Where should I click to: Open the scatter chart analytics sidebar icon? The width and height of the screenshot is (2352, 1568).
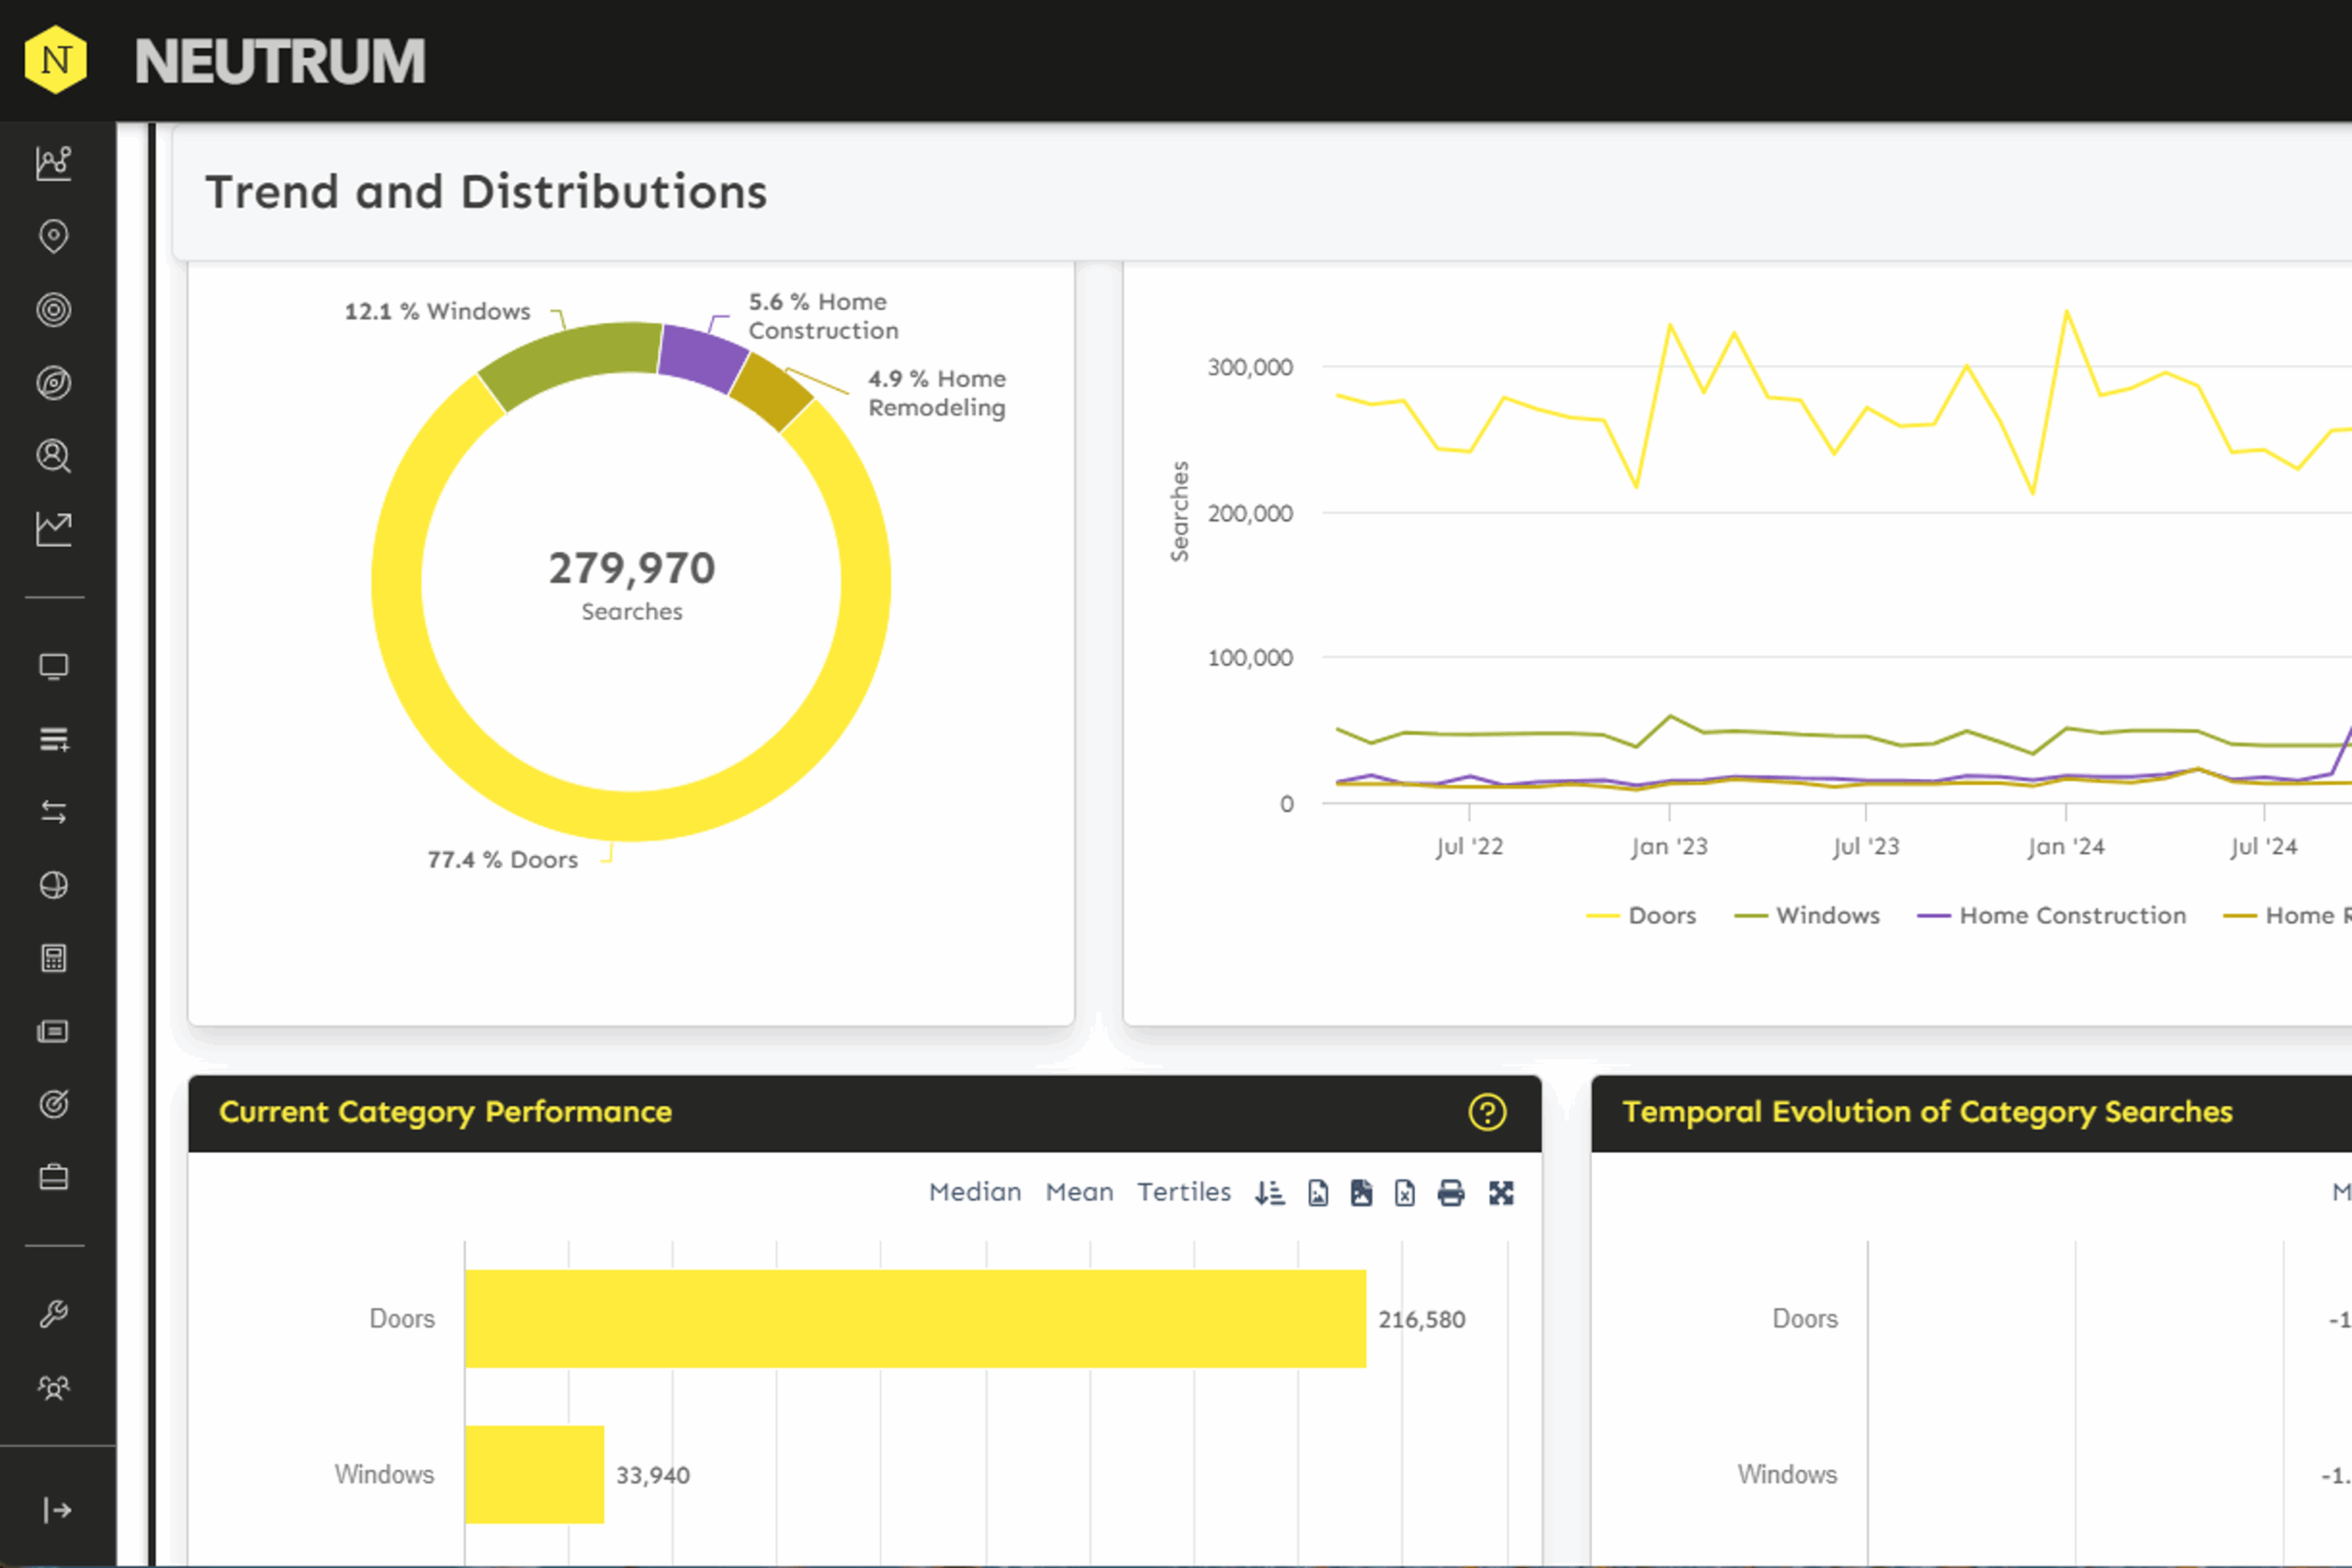53,163
